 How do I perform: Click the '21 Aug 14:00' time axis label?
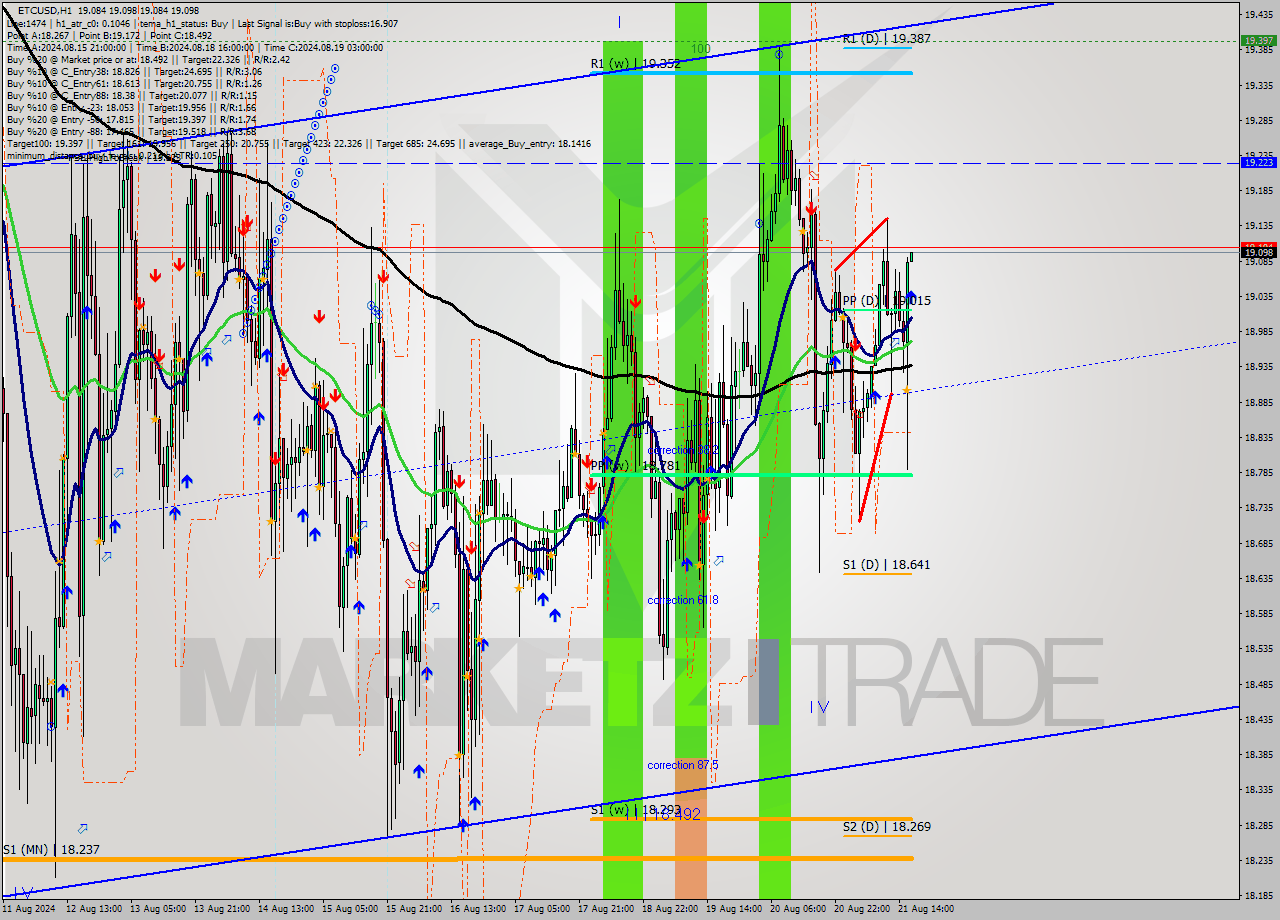click(x=926, y=909)
